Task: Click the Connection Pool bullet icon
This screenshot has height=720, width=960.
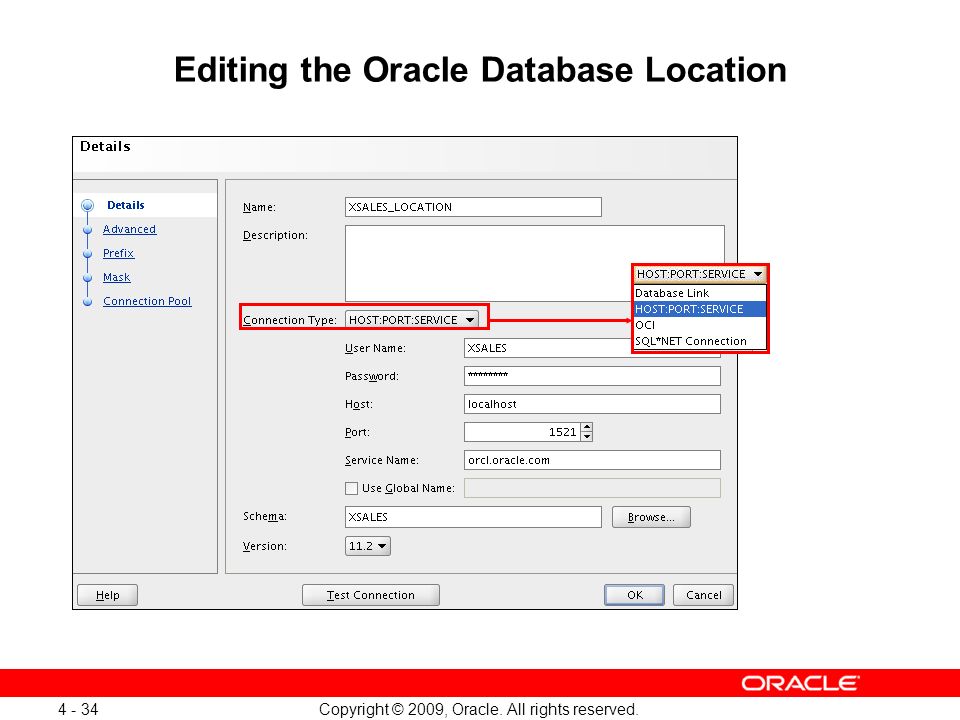Action: tap(88, 302)
